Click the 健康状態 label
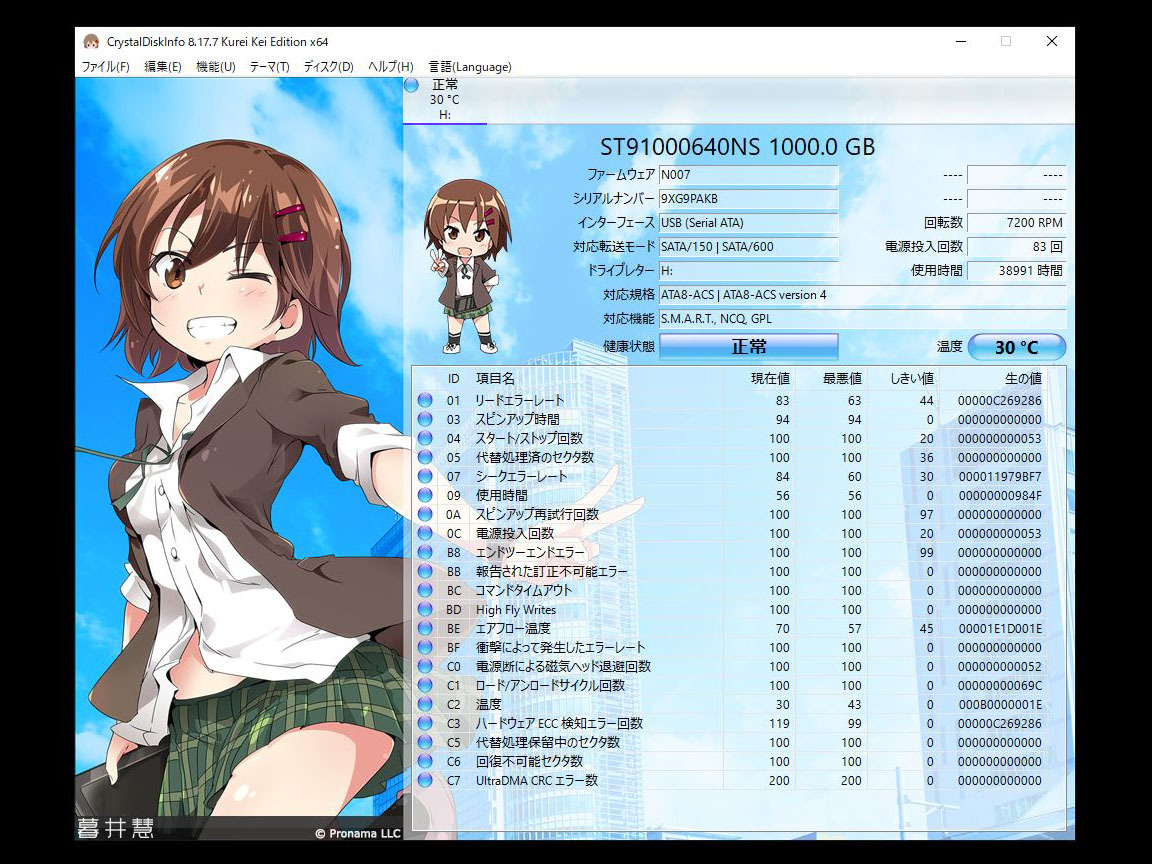1152x864 pixels. coord(628,346)
